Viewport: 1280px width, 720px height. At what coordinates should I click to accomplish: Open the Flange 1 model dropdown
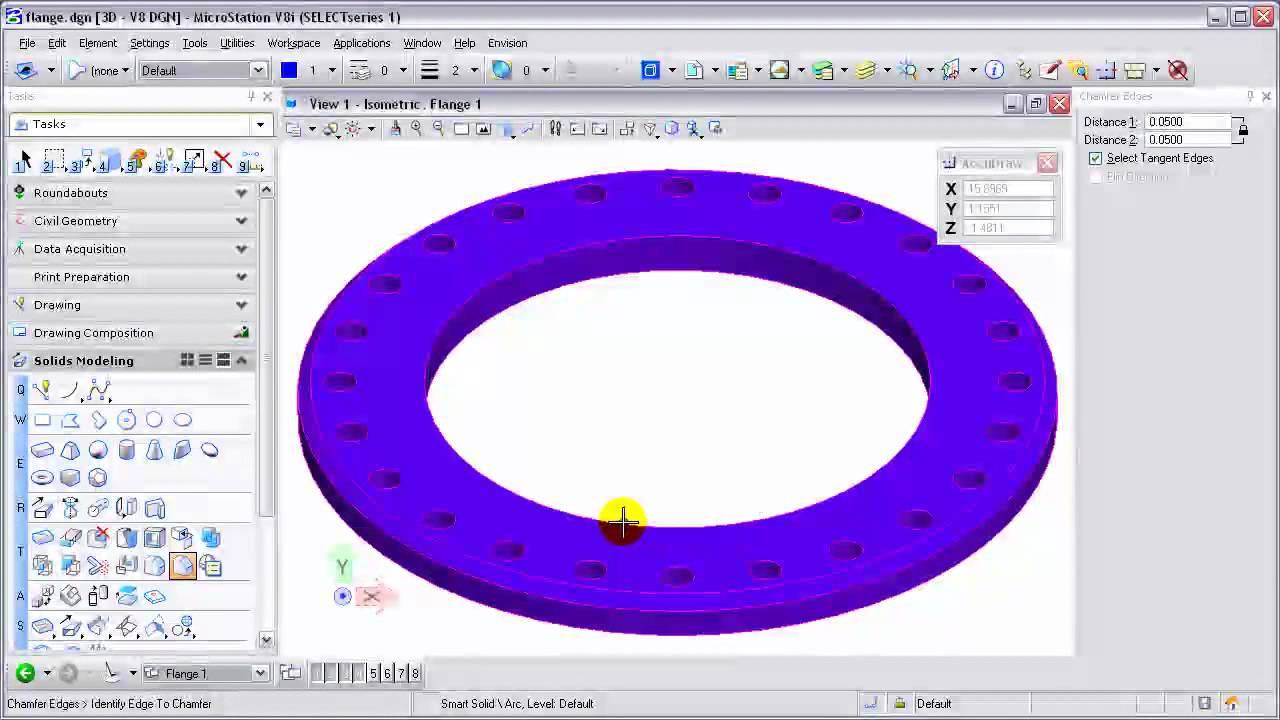(260, 673)
